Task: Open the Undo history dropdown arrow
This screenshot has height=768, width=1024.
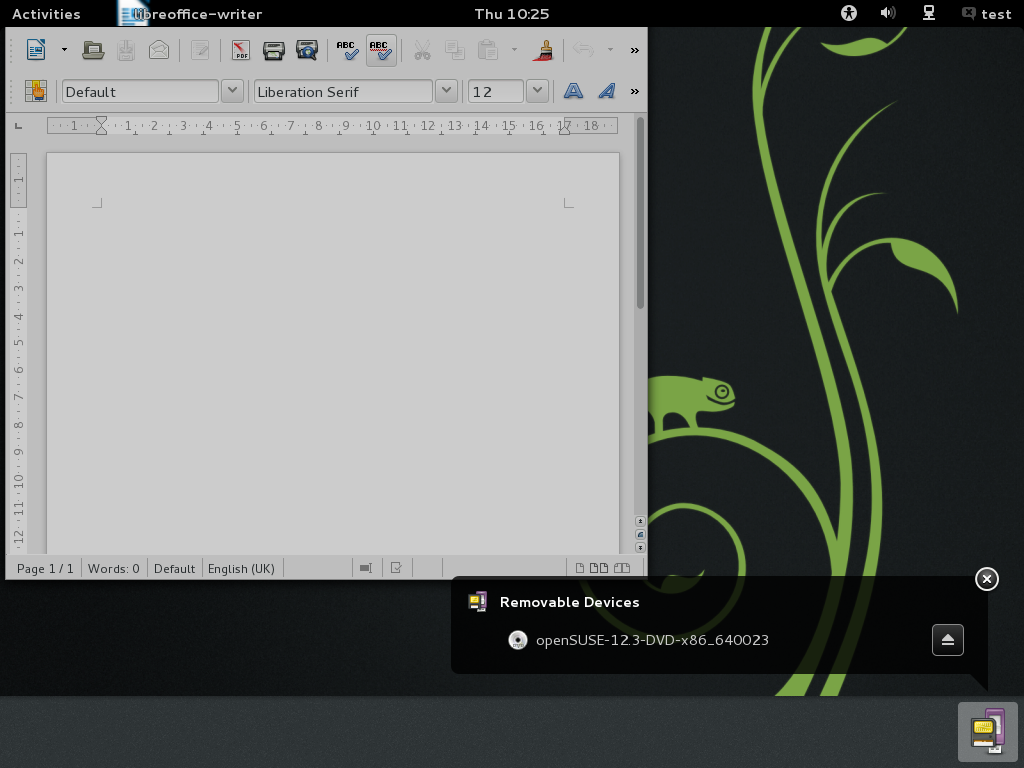Action: 610,50
